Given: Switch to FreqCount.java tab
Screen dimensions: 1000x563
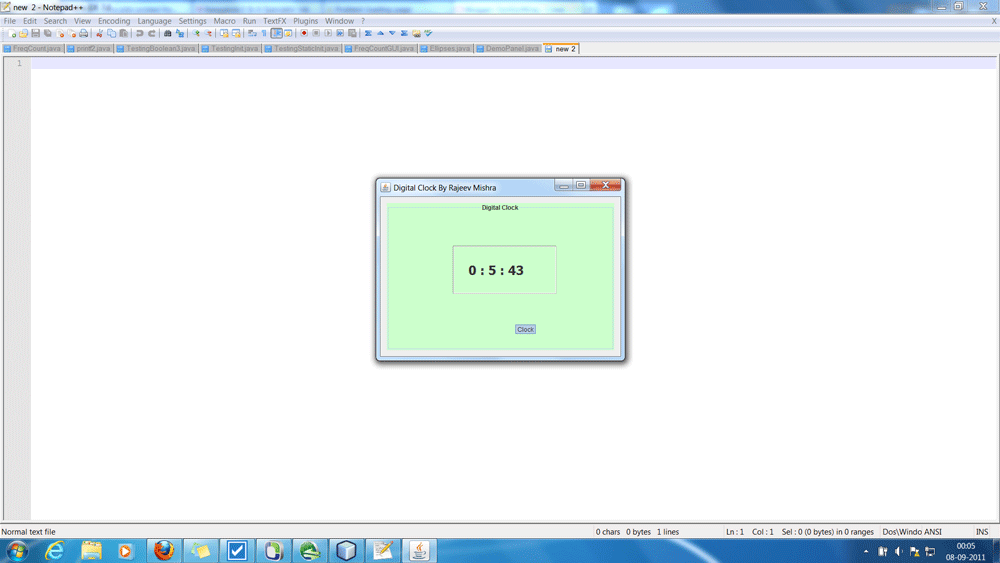Looking at the screenshot, I should [x=33, y=48].
